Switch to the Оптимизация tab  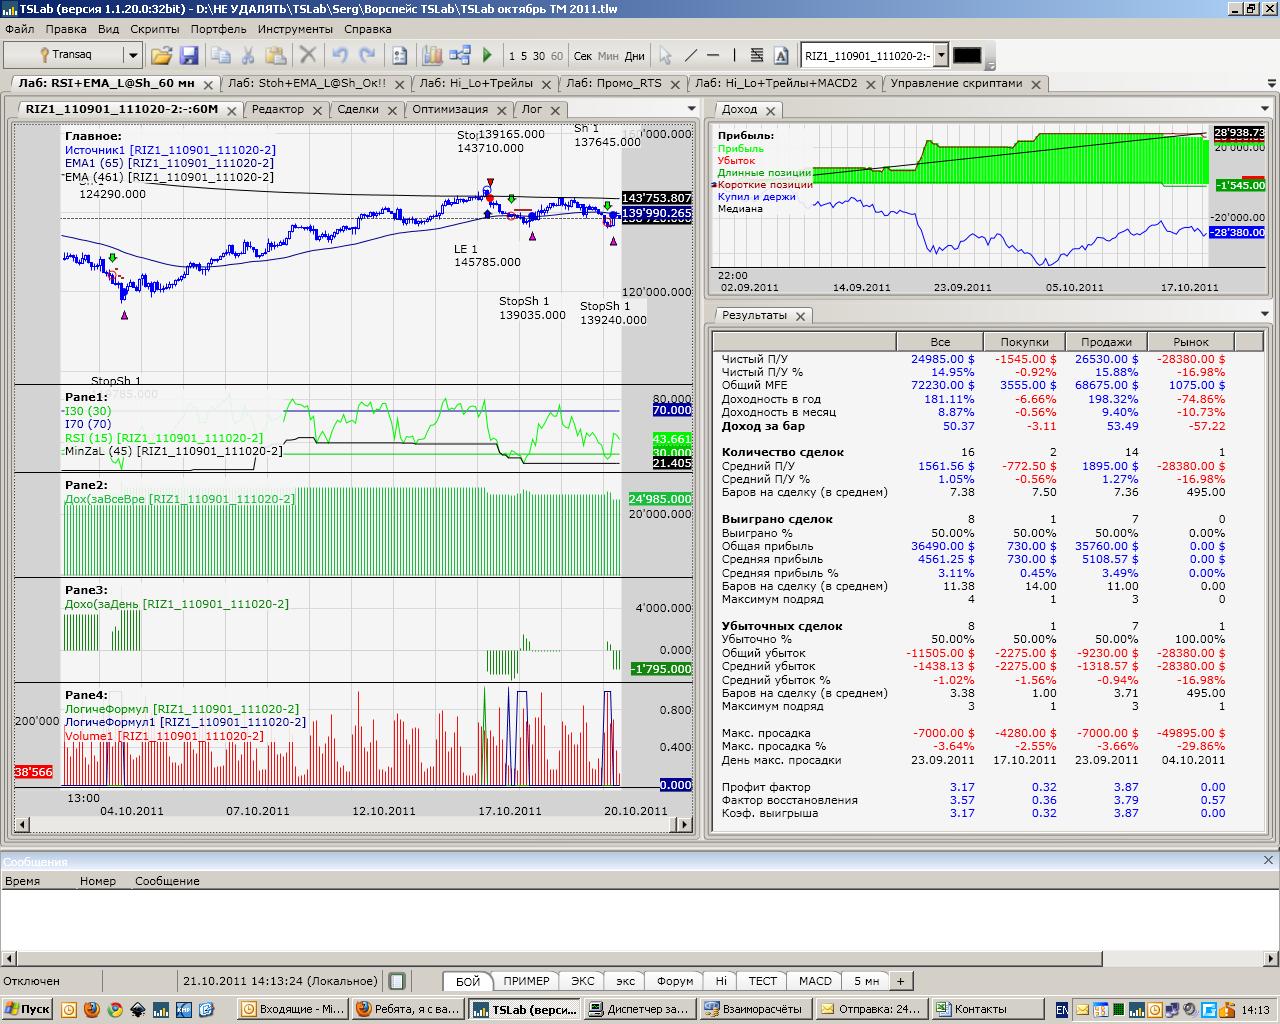pos(449,109)
